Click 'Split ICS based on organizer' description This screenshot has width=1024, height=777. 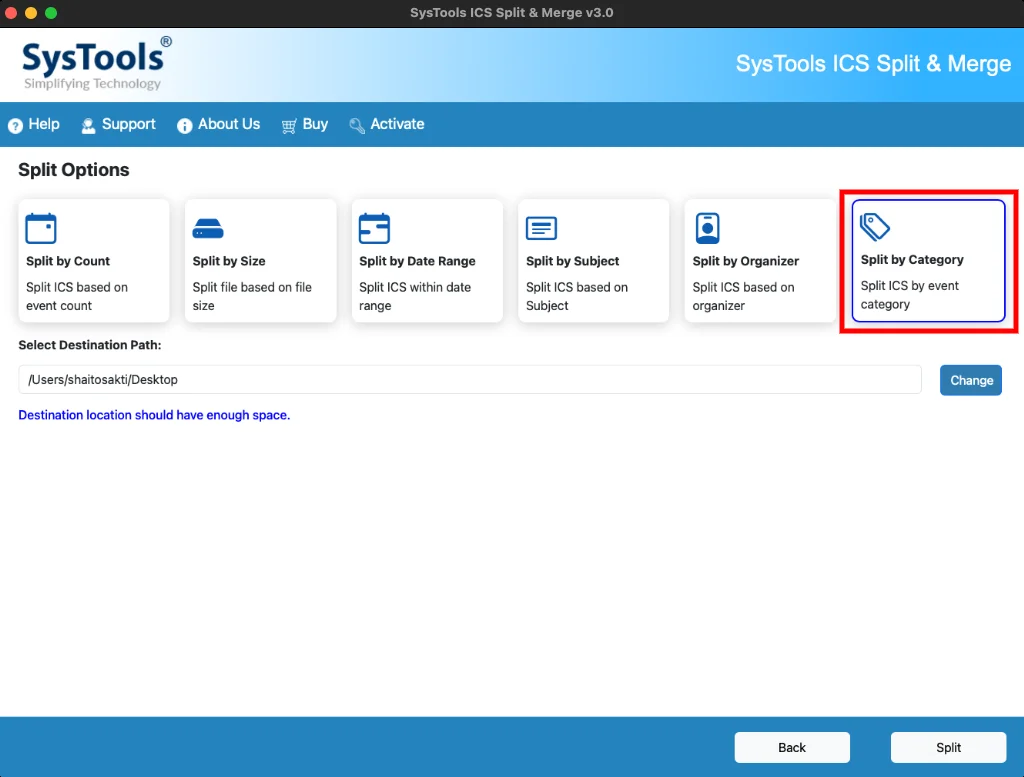[743, 296]
